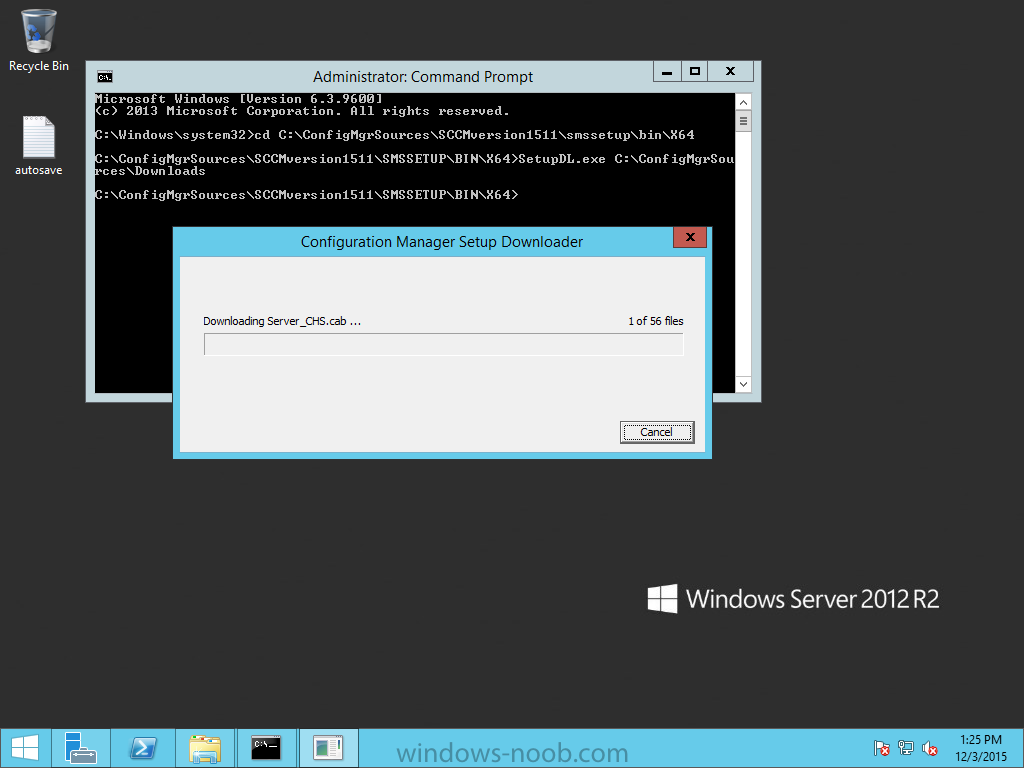Launch Server Manager from the taskbar
This screenshot has height=768, width=1024.
point(81,748)
